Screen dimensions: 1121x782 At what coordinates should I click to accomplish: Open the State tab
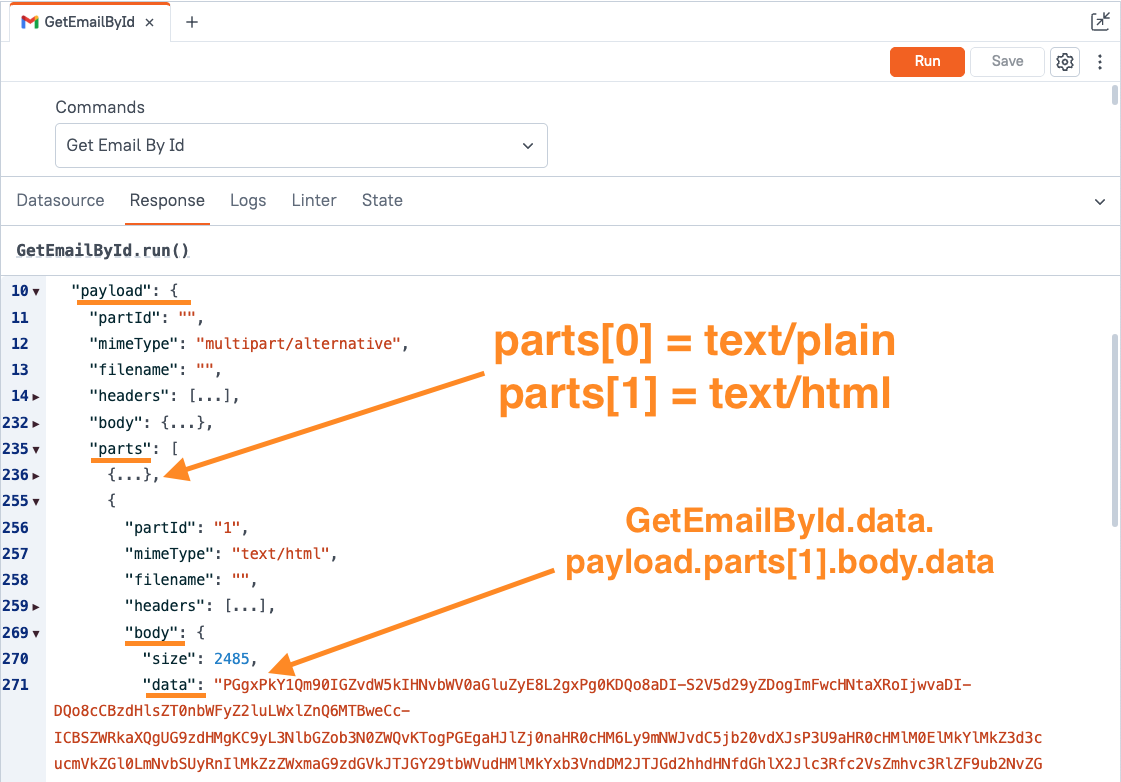[382, 200]
